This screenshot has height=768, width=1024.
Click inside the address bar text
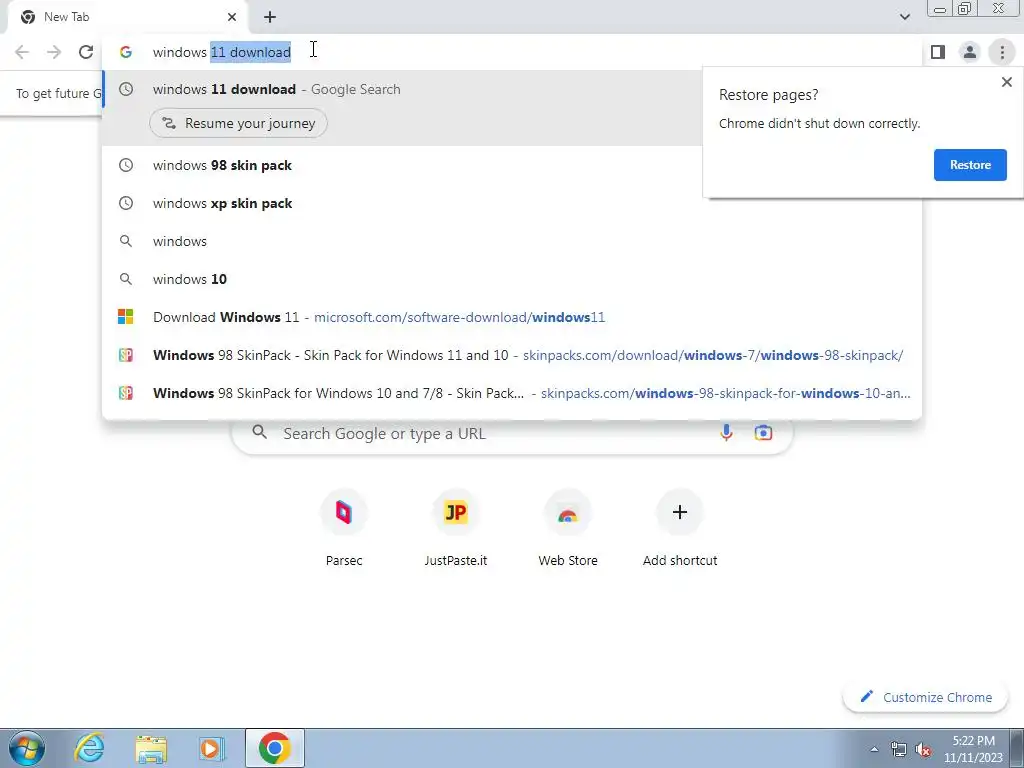(222, 52)
